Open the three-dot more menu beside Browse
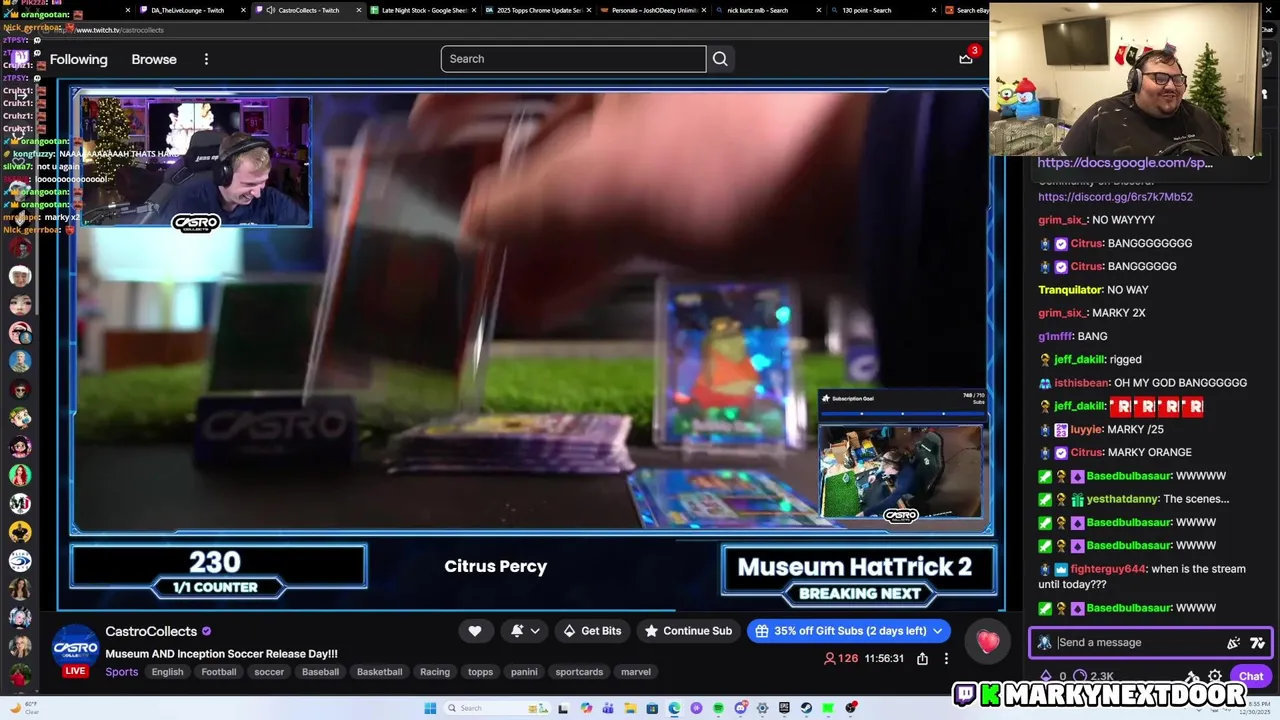This screenshot has height=720, width=1280. coord(206,59)
